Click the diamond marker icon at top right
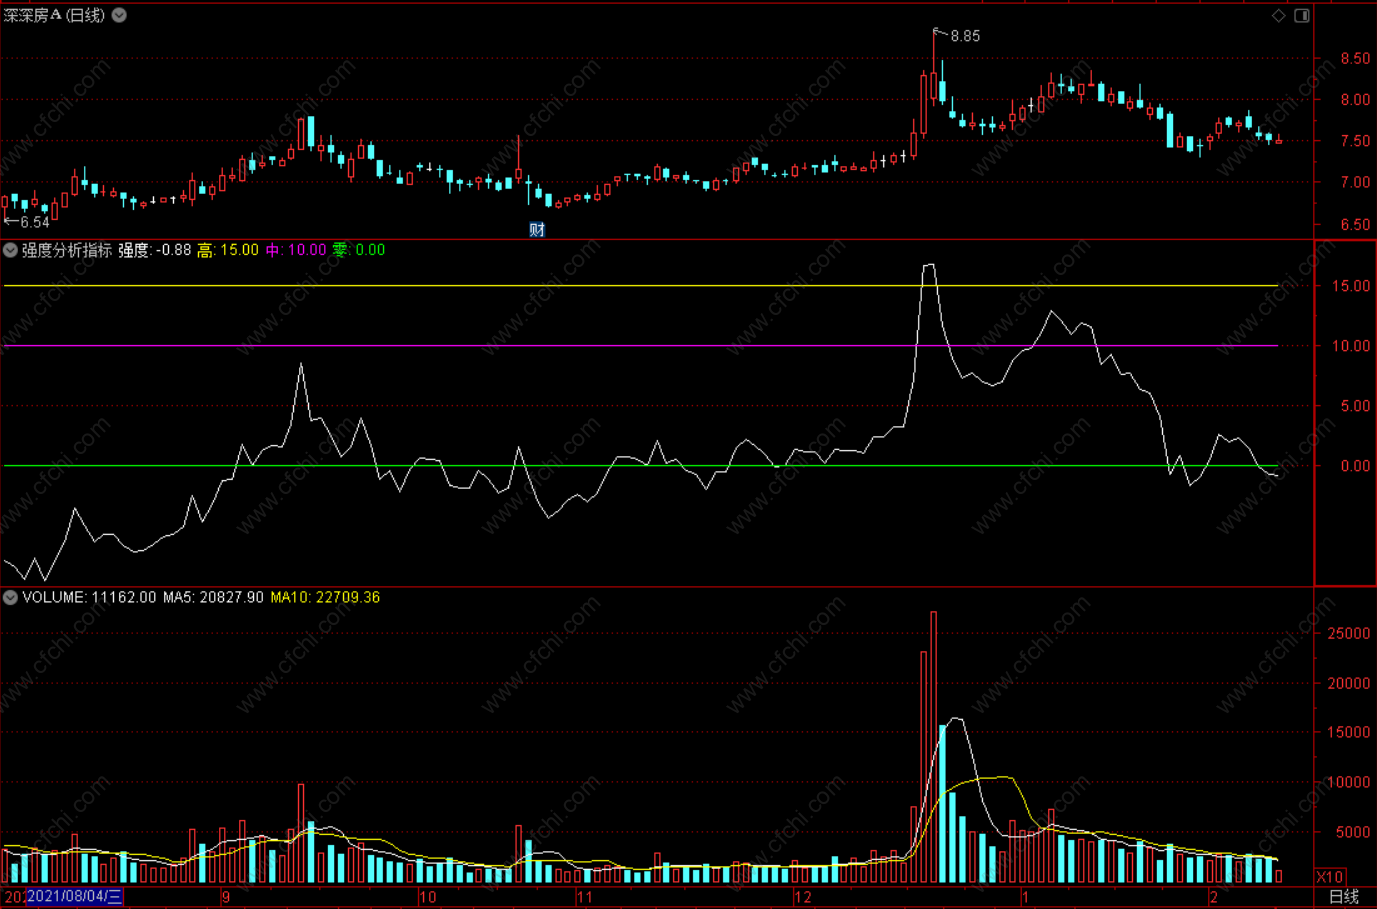This screenshot has height=909, width=1377. [1278, 15]
